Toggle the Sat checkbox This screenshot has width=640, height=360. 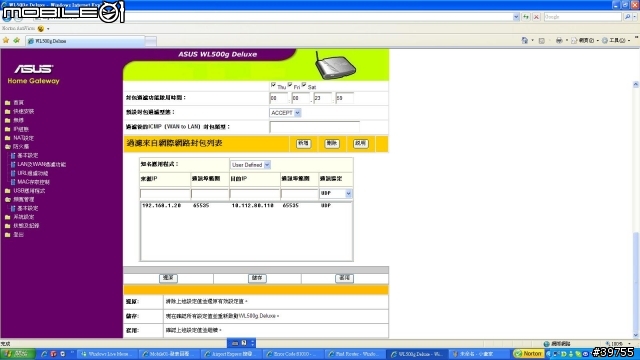304,85
